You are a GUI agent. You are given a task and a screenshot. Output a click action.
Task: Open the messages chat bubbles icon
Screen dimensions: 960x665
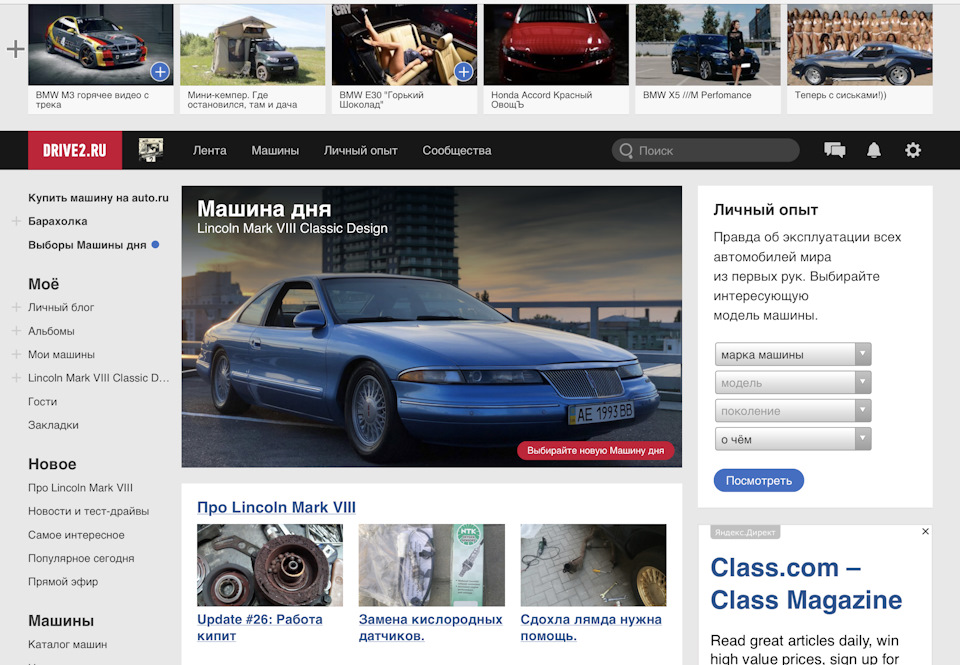[834, 150]
